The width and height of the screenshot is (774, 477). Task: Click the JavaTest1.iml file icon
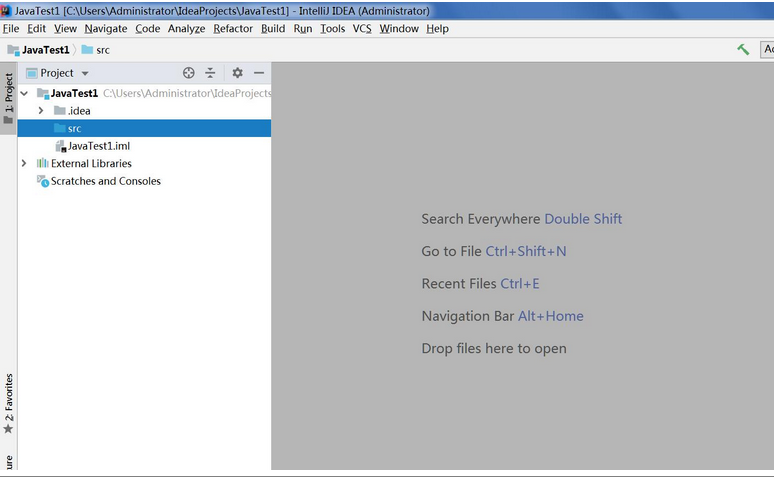[61, 146]
